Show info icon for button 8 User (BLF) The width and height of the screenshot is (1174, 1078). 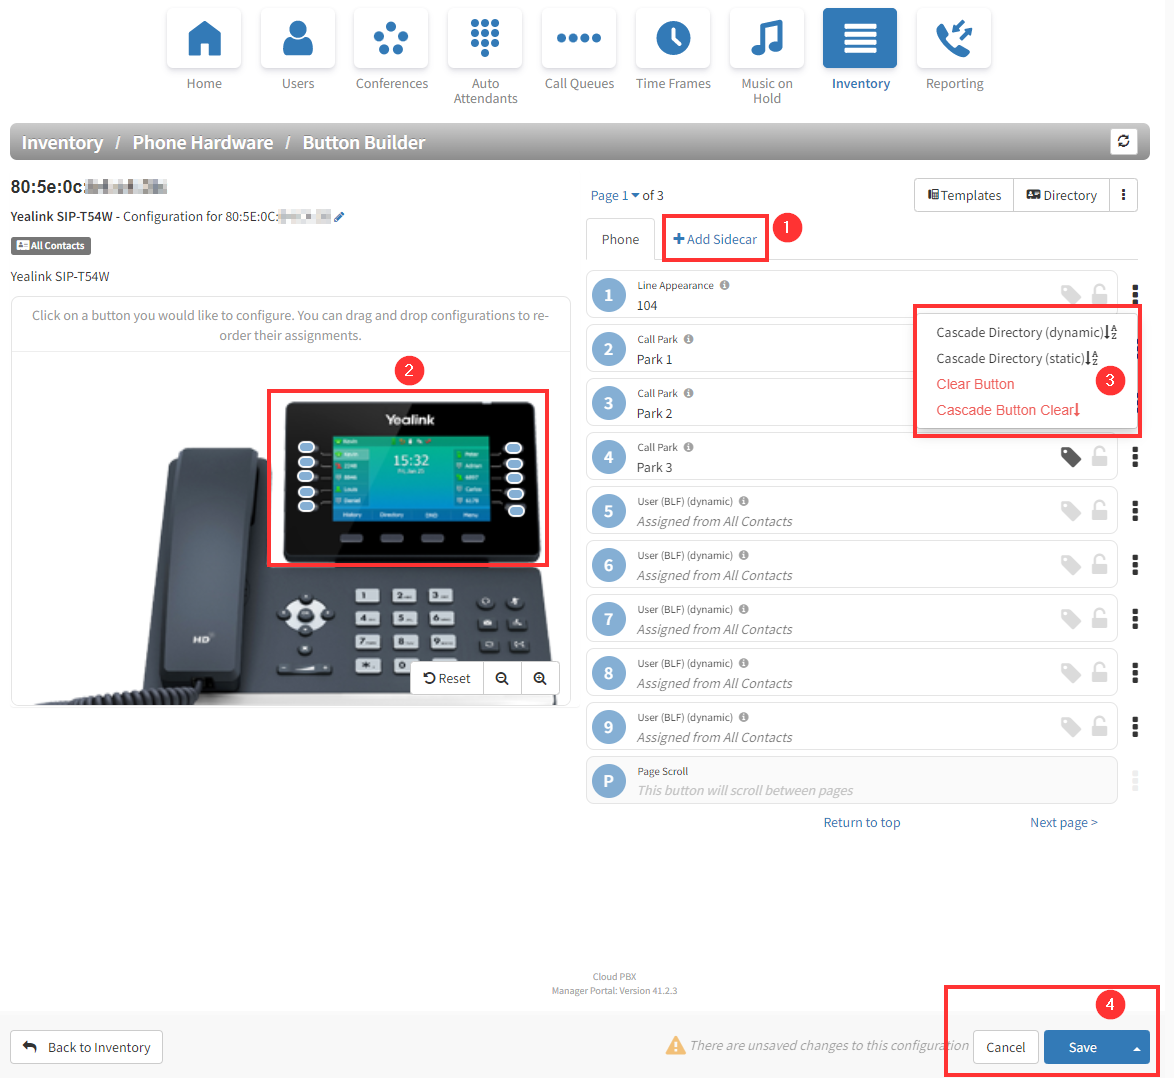(743, 663)
